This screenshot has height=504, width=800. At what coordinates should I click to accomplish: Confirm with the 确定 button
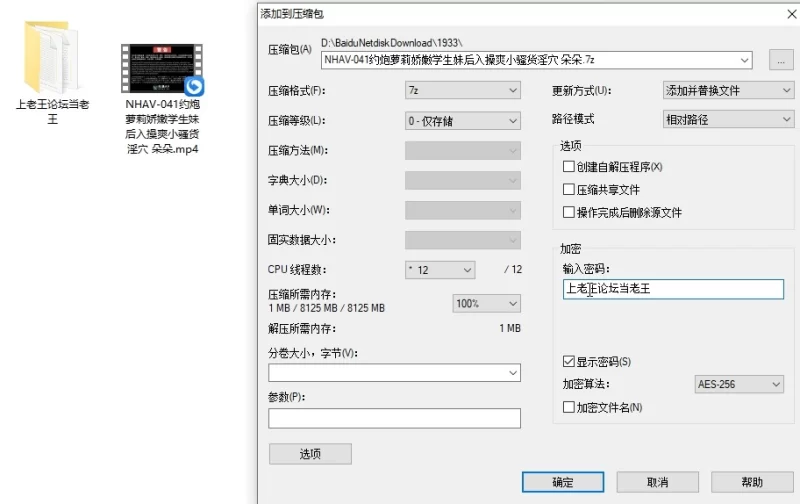click(x=563, y=482)
